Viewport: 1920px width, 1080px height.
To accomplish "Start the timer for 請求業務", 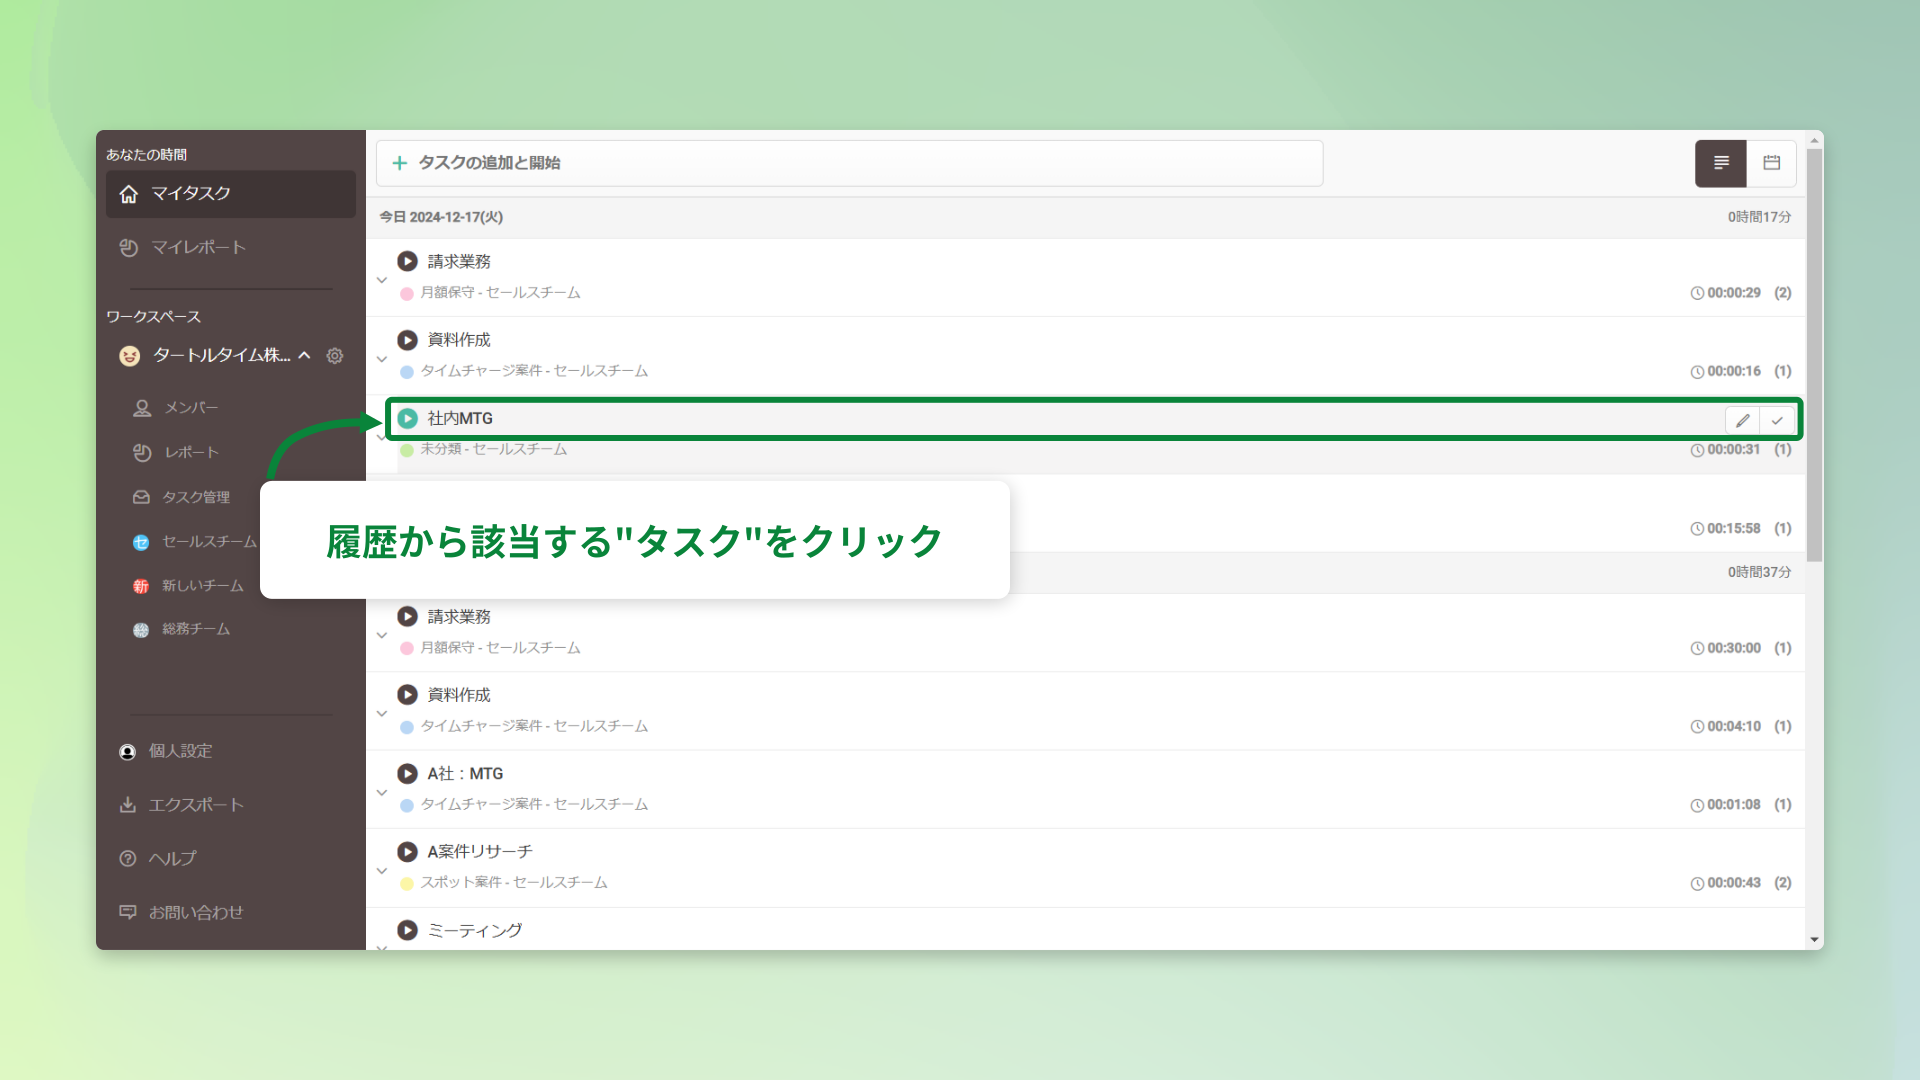I will (x=407, y=261).
